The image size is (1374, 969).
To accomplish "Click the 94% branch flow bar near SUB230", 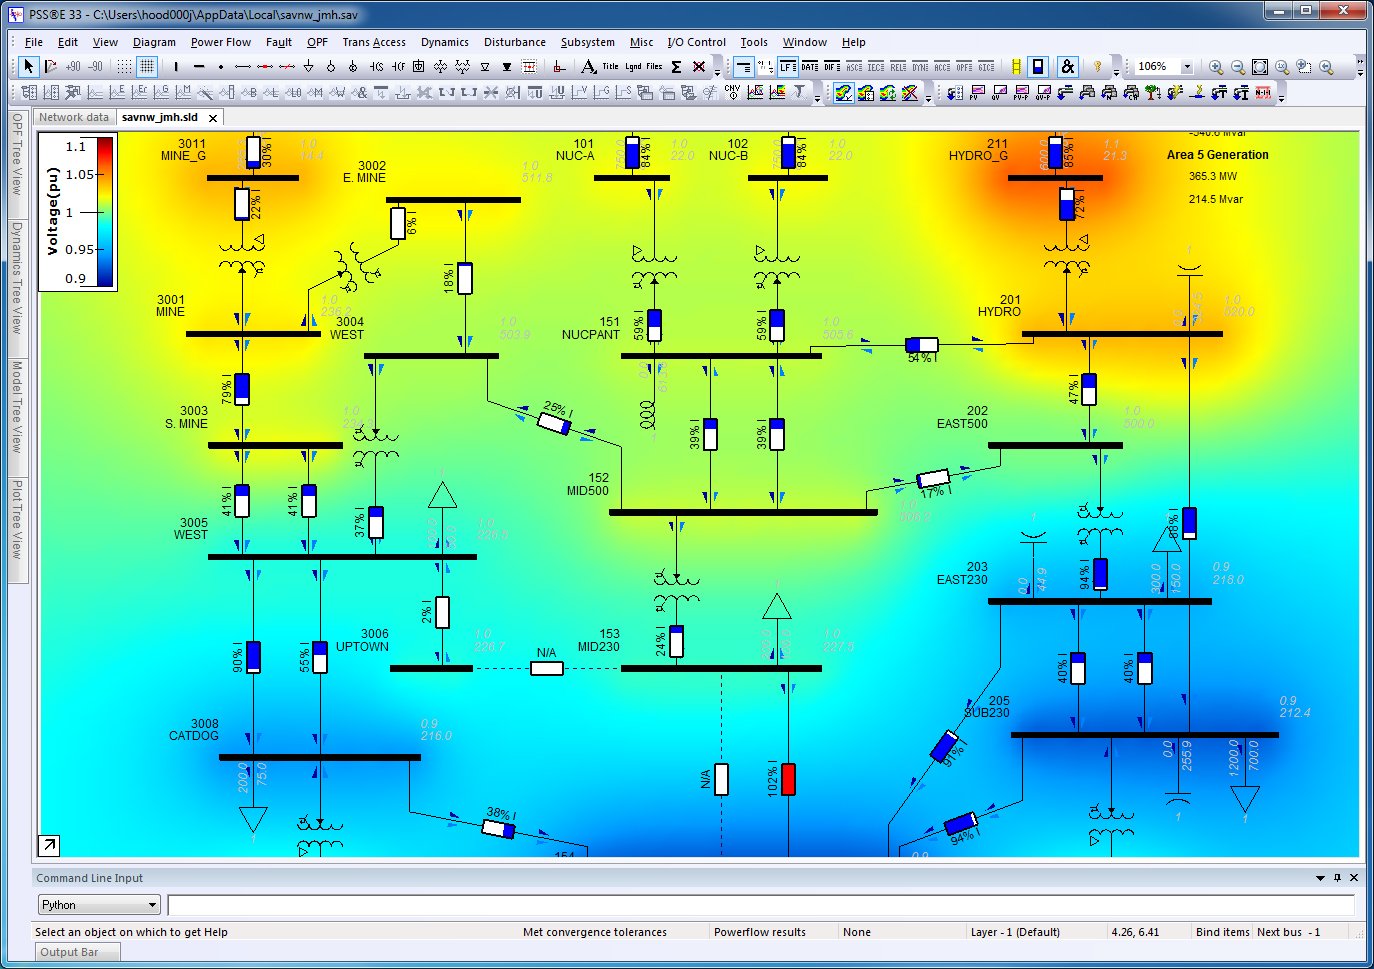I will click(960, 824).
